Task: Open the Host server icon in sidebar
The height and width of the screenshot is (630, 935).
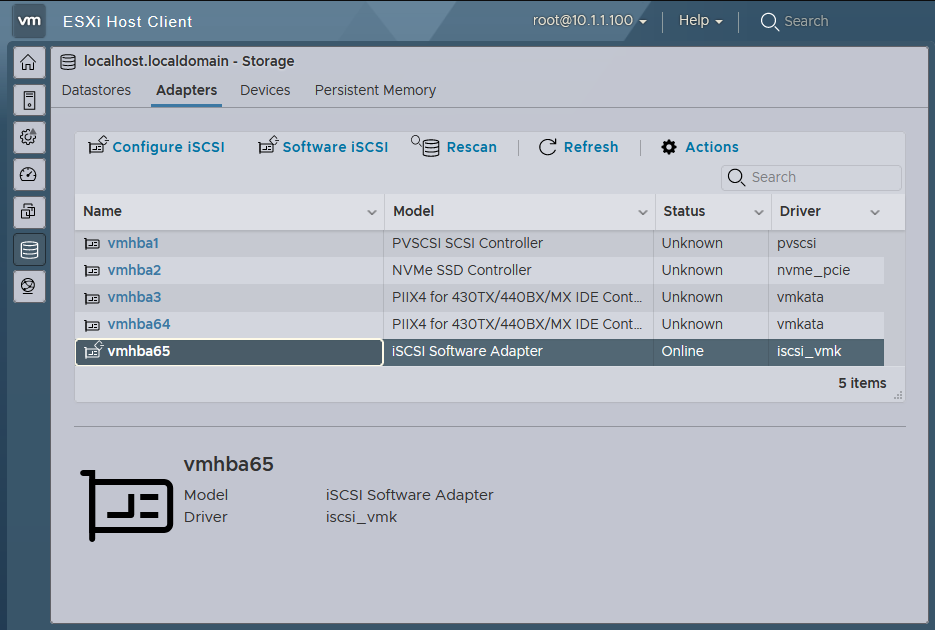Action: point(29,100)
